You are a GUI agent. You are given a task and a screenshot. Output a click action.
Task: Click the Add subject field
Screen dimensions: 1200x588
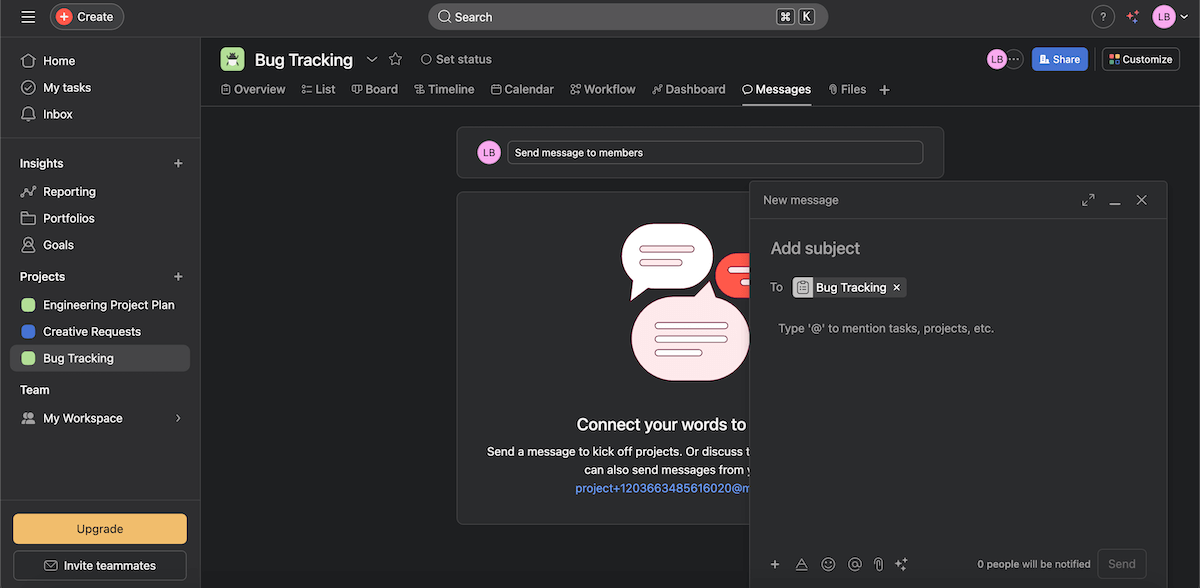pyautogui.click(x=900, y=248)
